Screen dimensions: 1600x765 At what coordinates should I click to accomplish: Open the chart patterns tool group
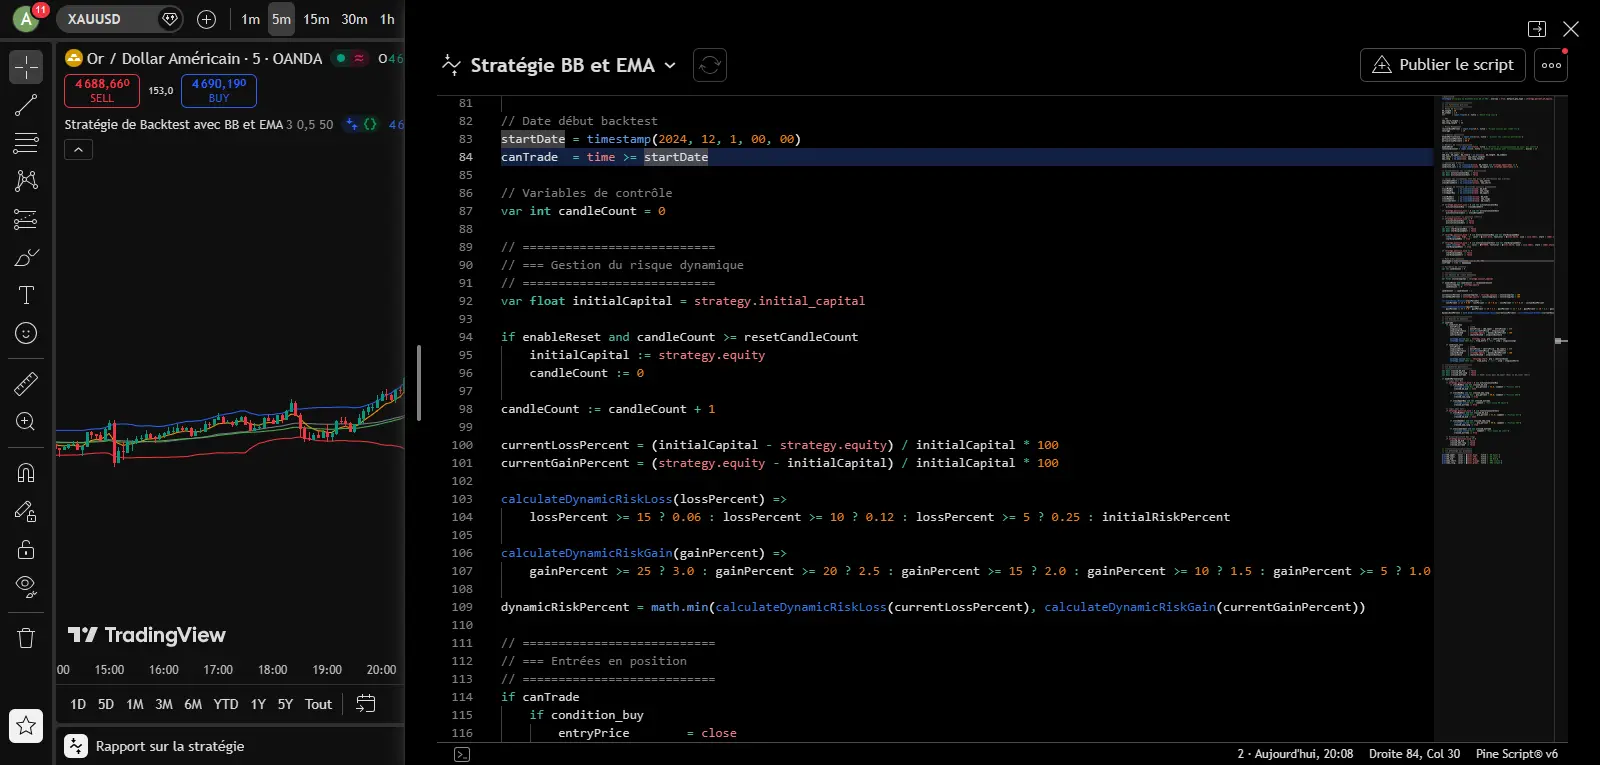pos(26,181)
